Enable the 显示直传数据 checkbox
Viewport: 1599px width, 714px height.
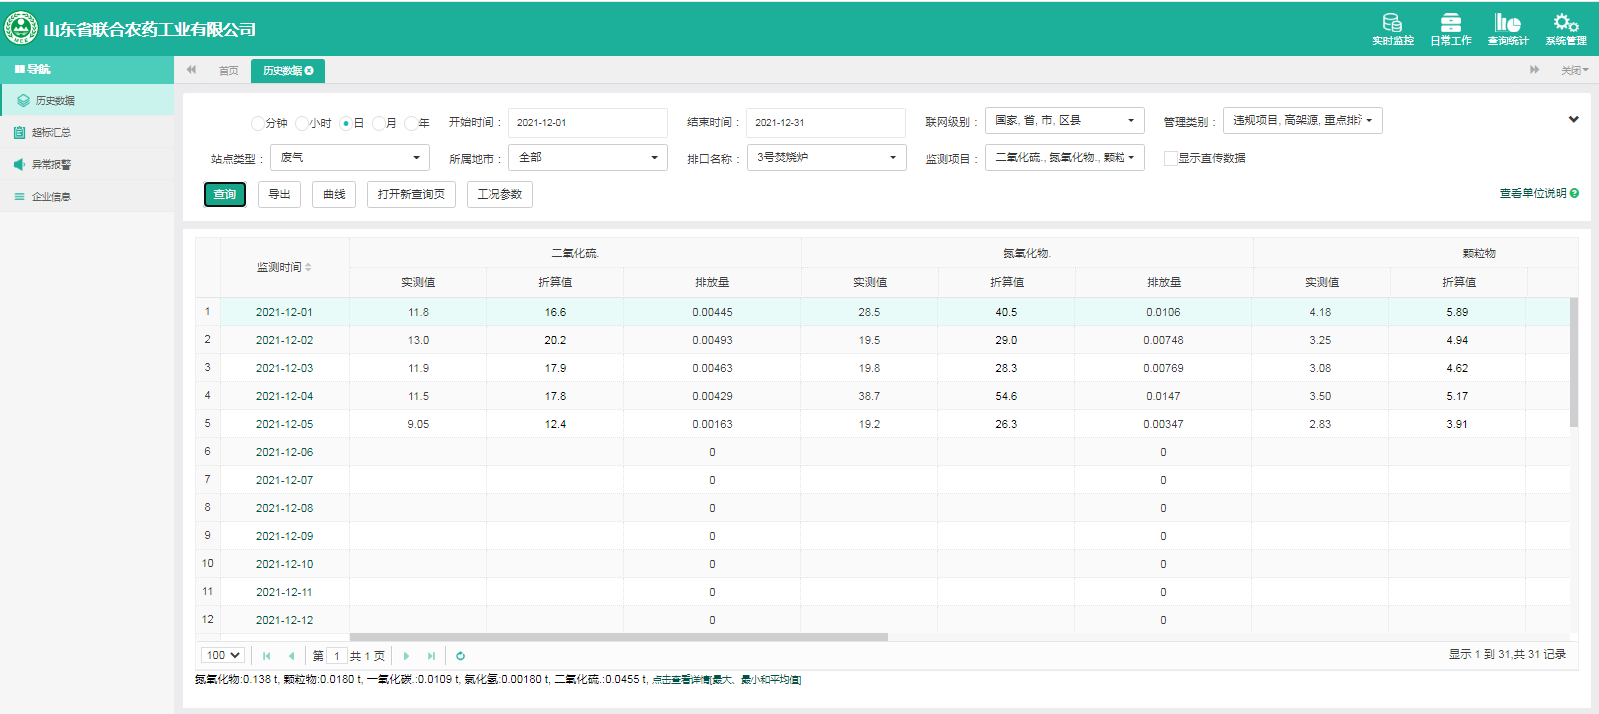[1170, 158]
